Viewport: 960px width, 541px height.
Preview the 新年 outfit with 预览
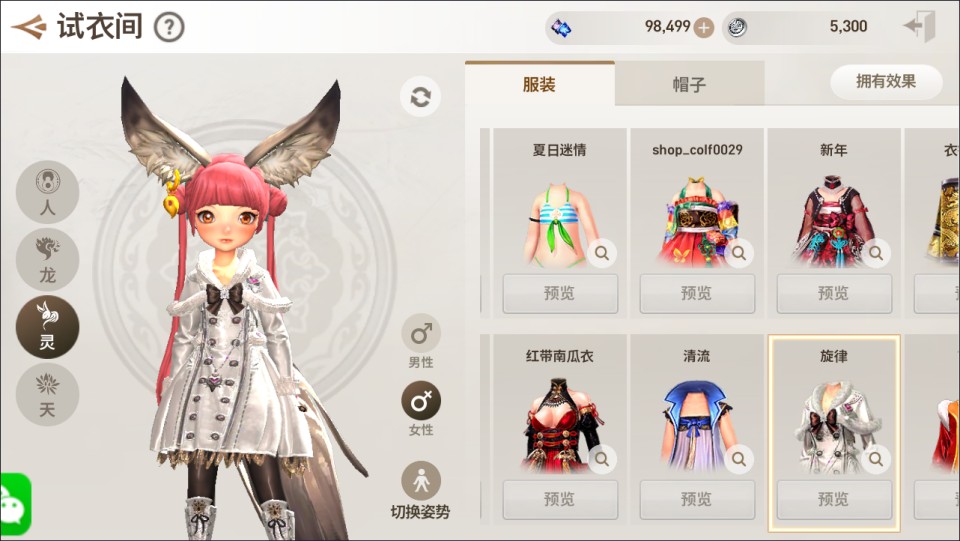834,293
